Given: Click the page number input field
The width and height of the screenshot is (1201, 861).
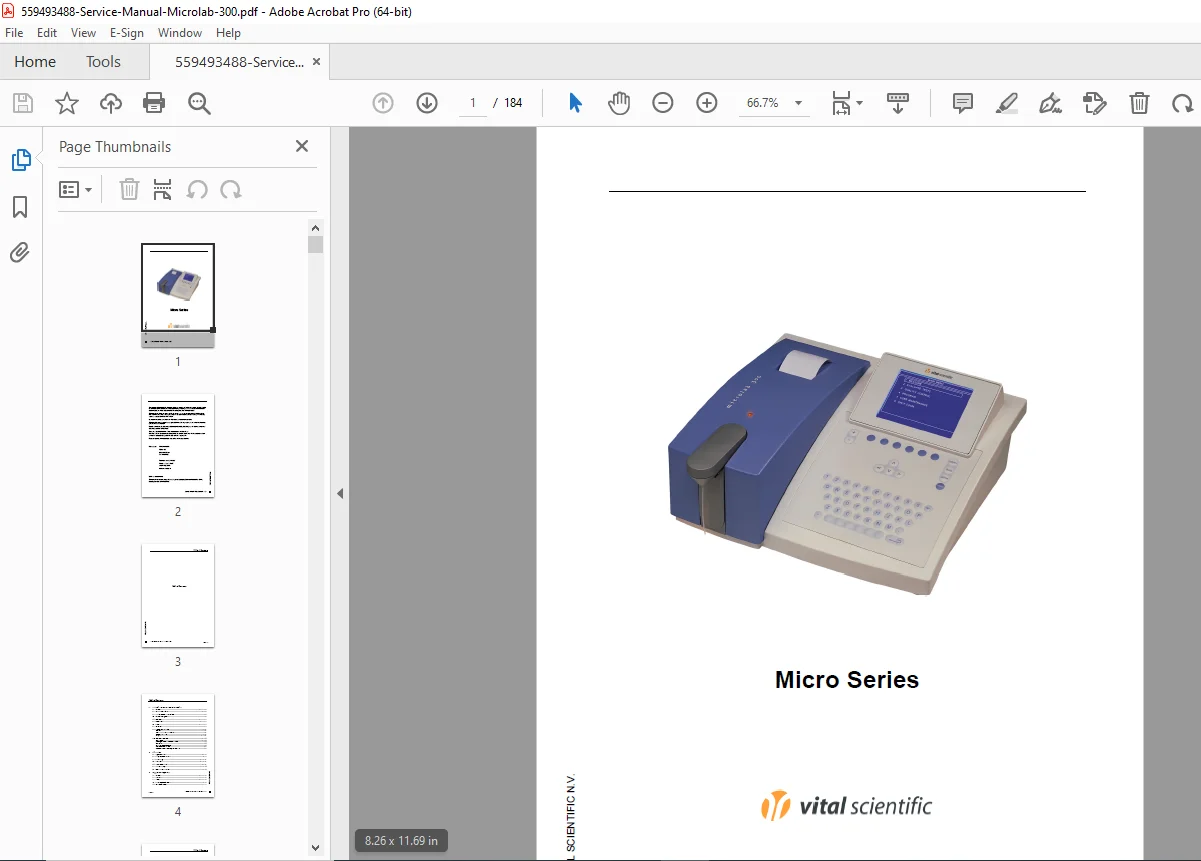Looking at the screenshot, I should point(473,103).
